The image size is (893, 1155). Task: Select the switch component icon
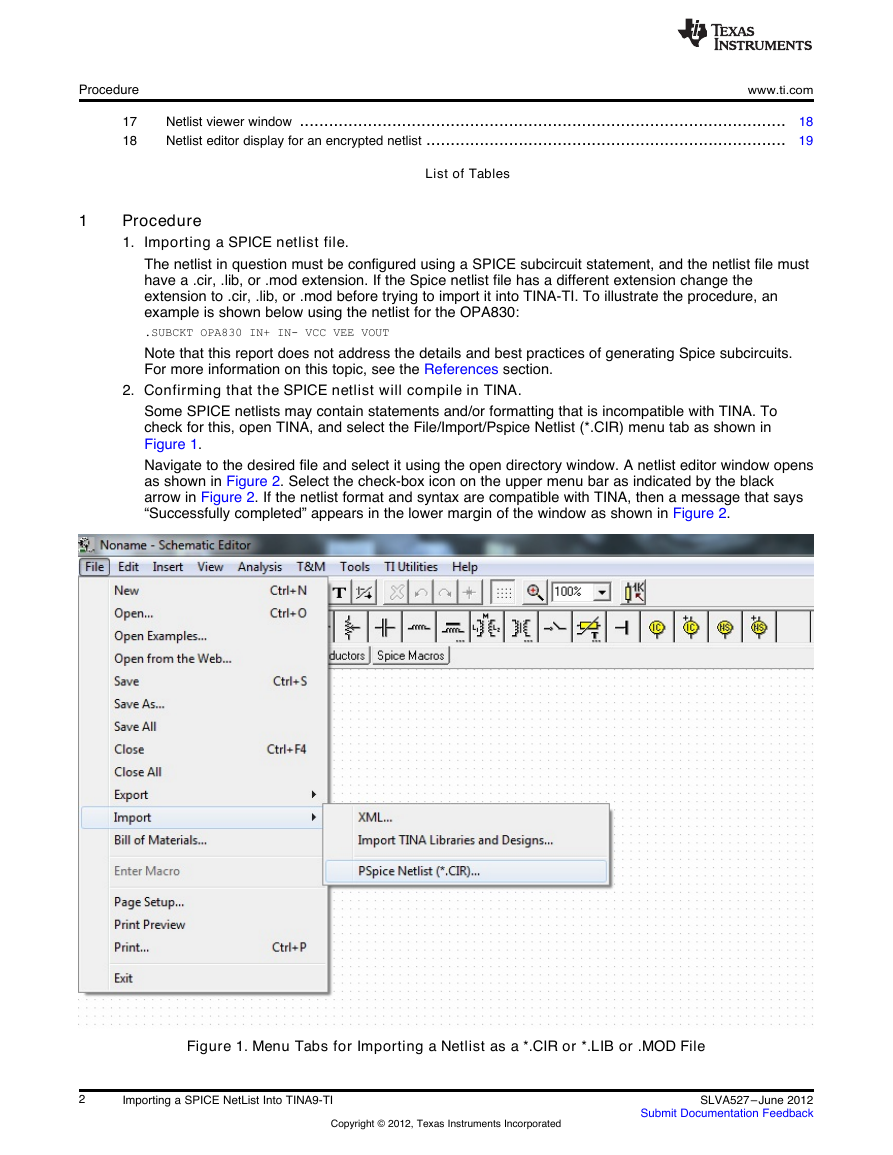tap(555, 628)
